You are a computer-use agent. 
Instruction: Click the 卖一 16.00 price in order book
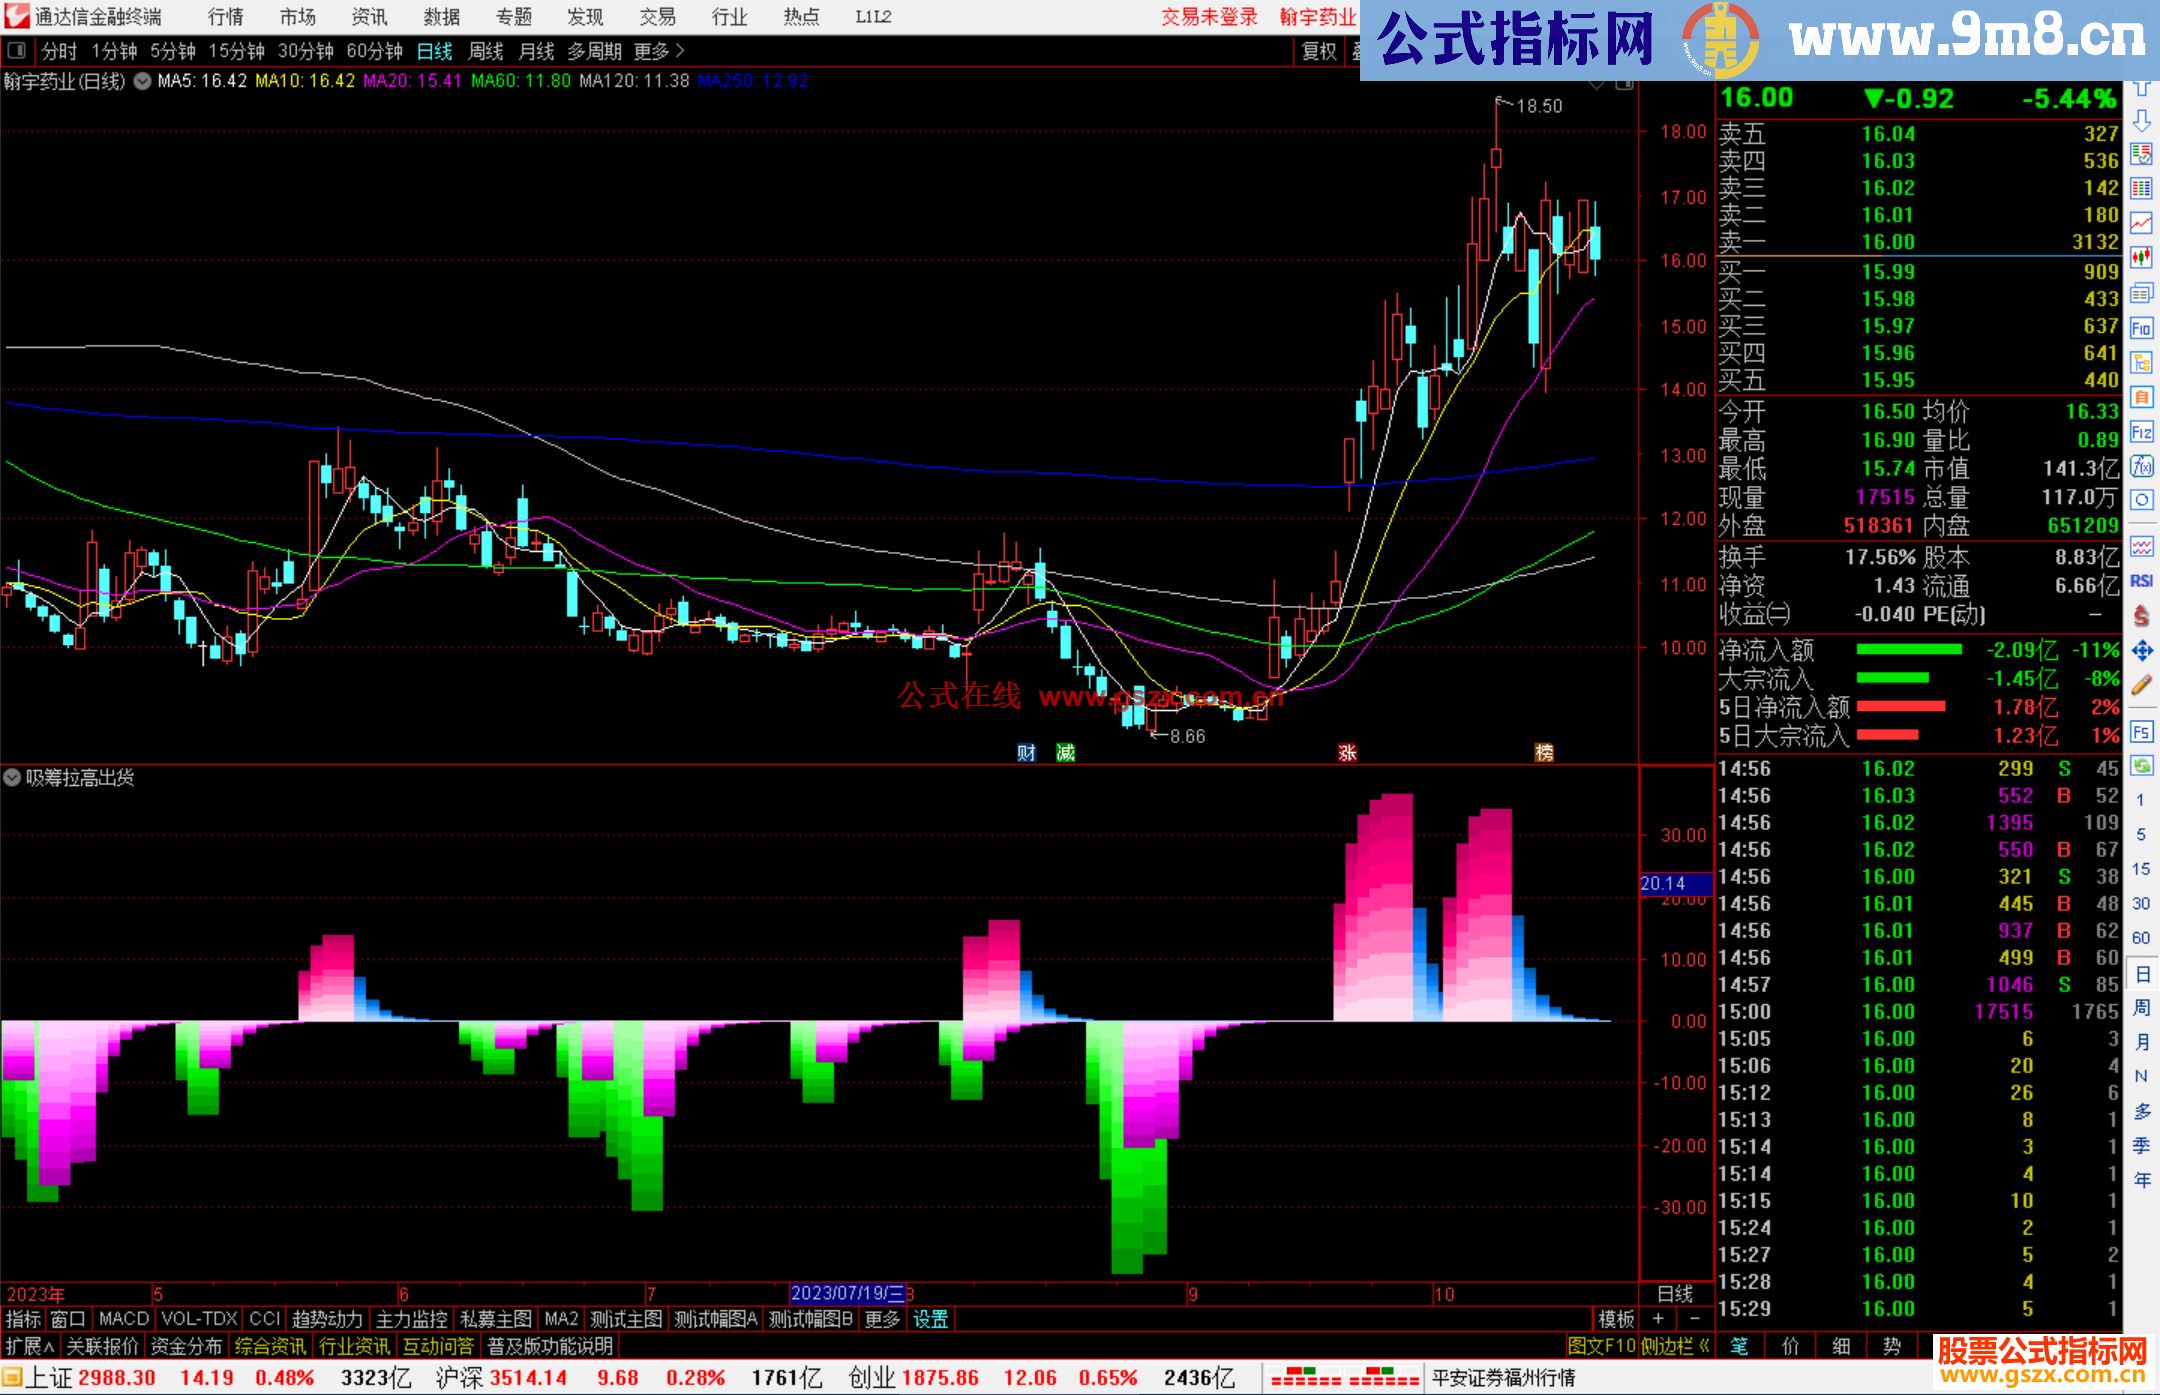(1888, 242)
